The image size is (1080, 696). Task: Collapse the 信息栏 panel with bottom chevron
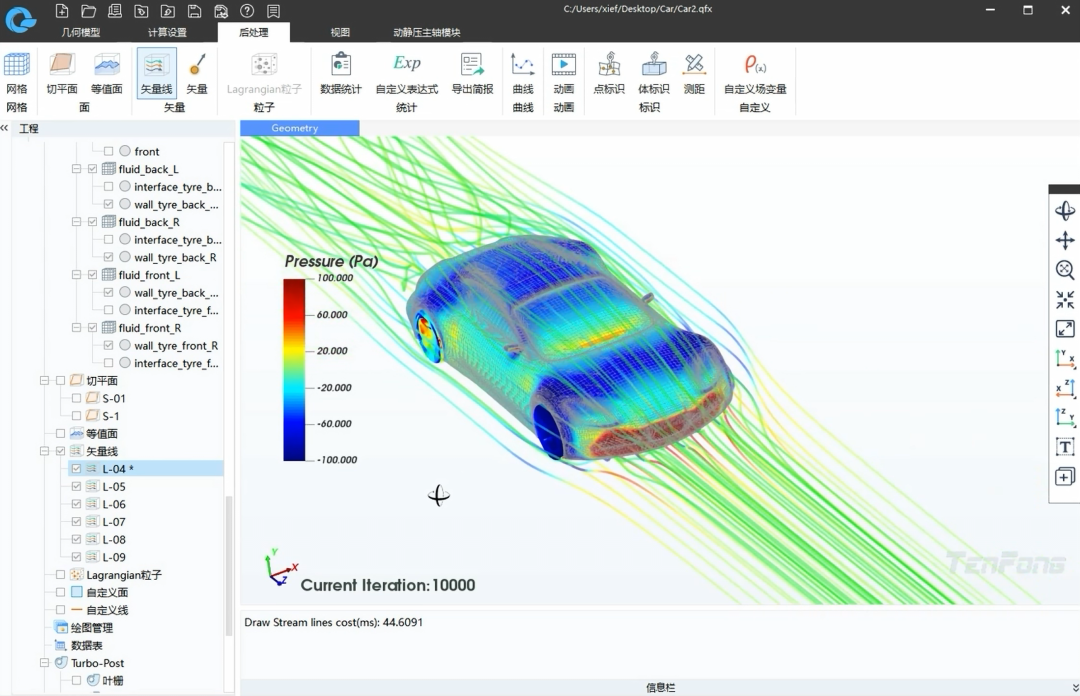click(x=1075, y=688)
